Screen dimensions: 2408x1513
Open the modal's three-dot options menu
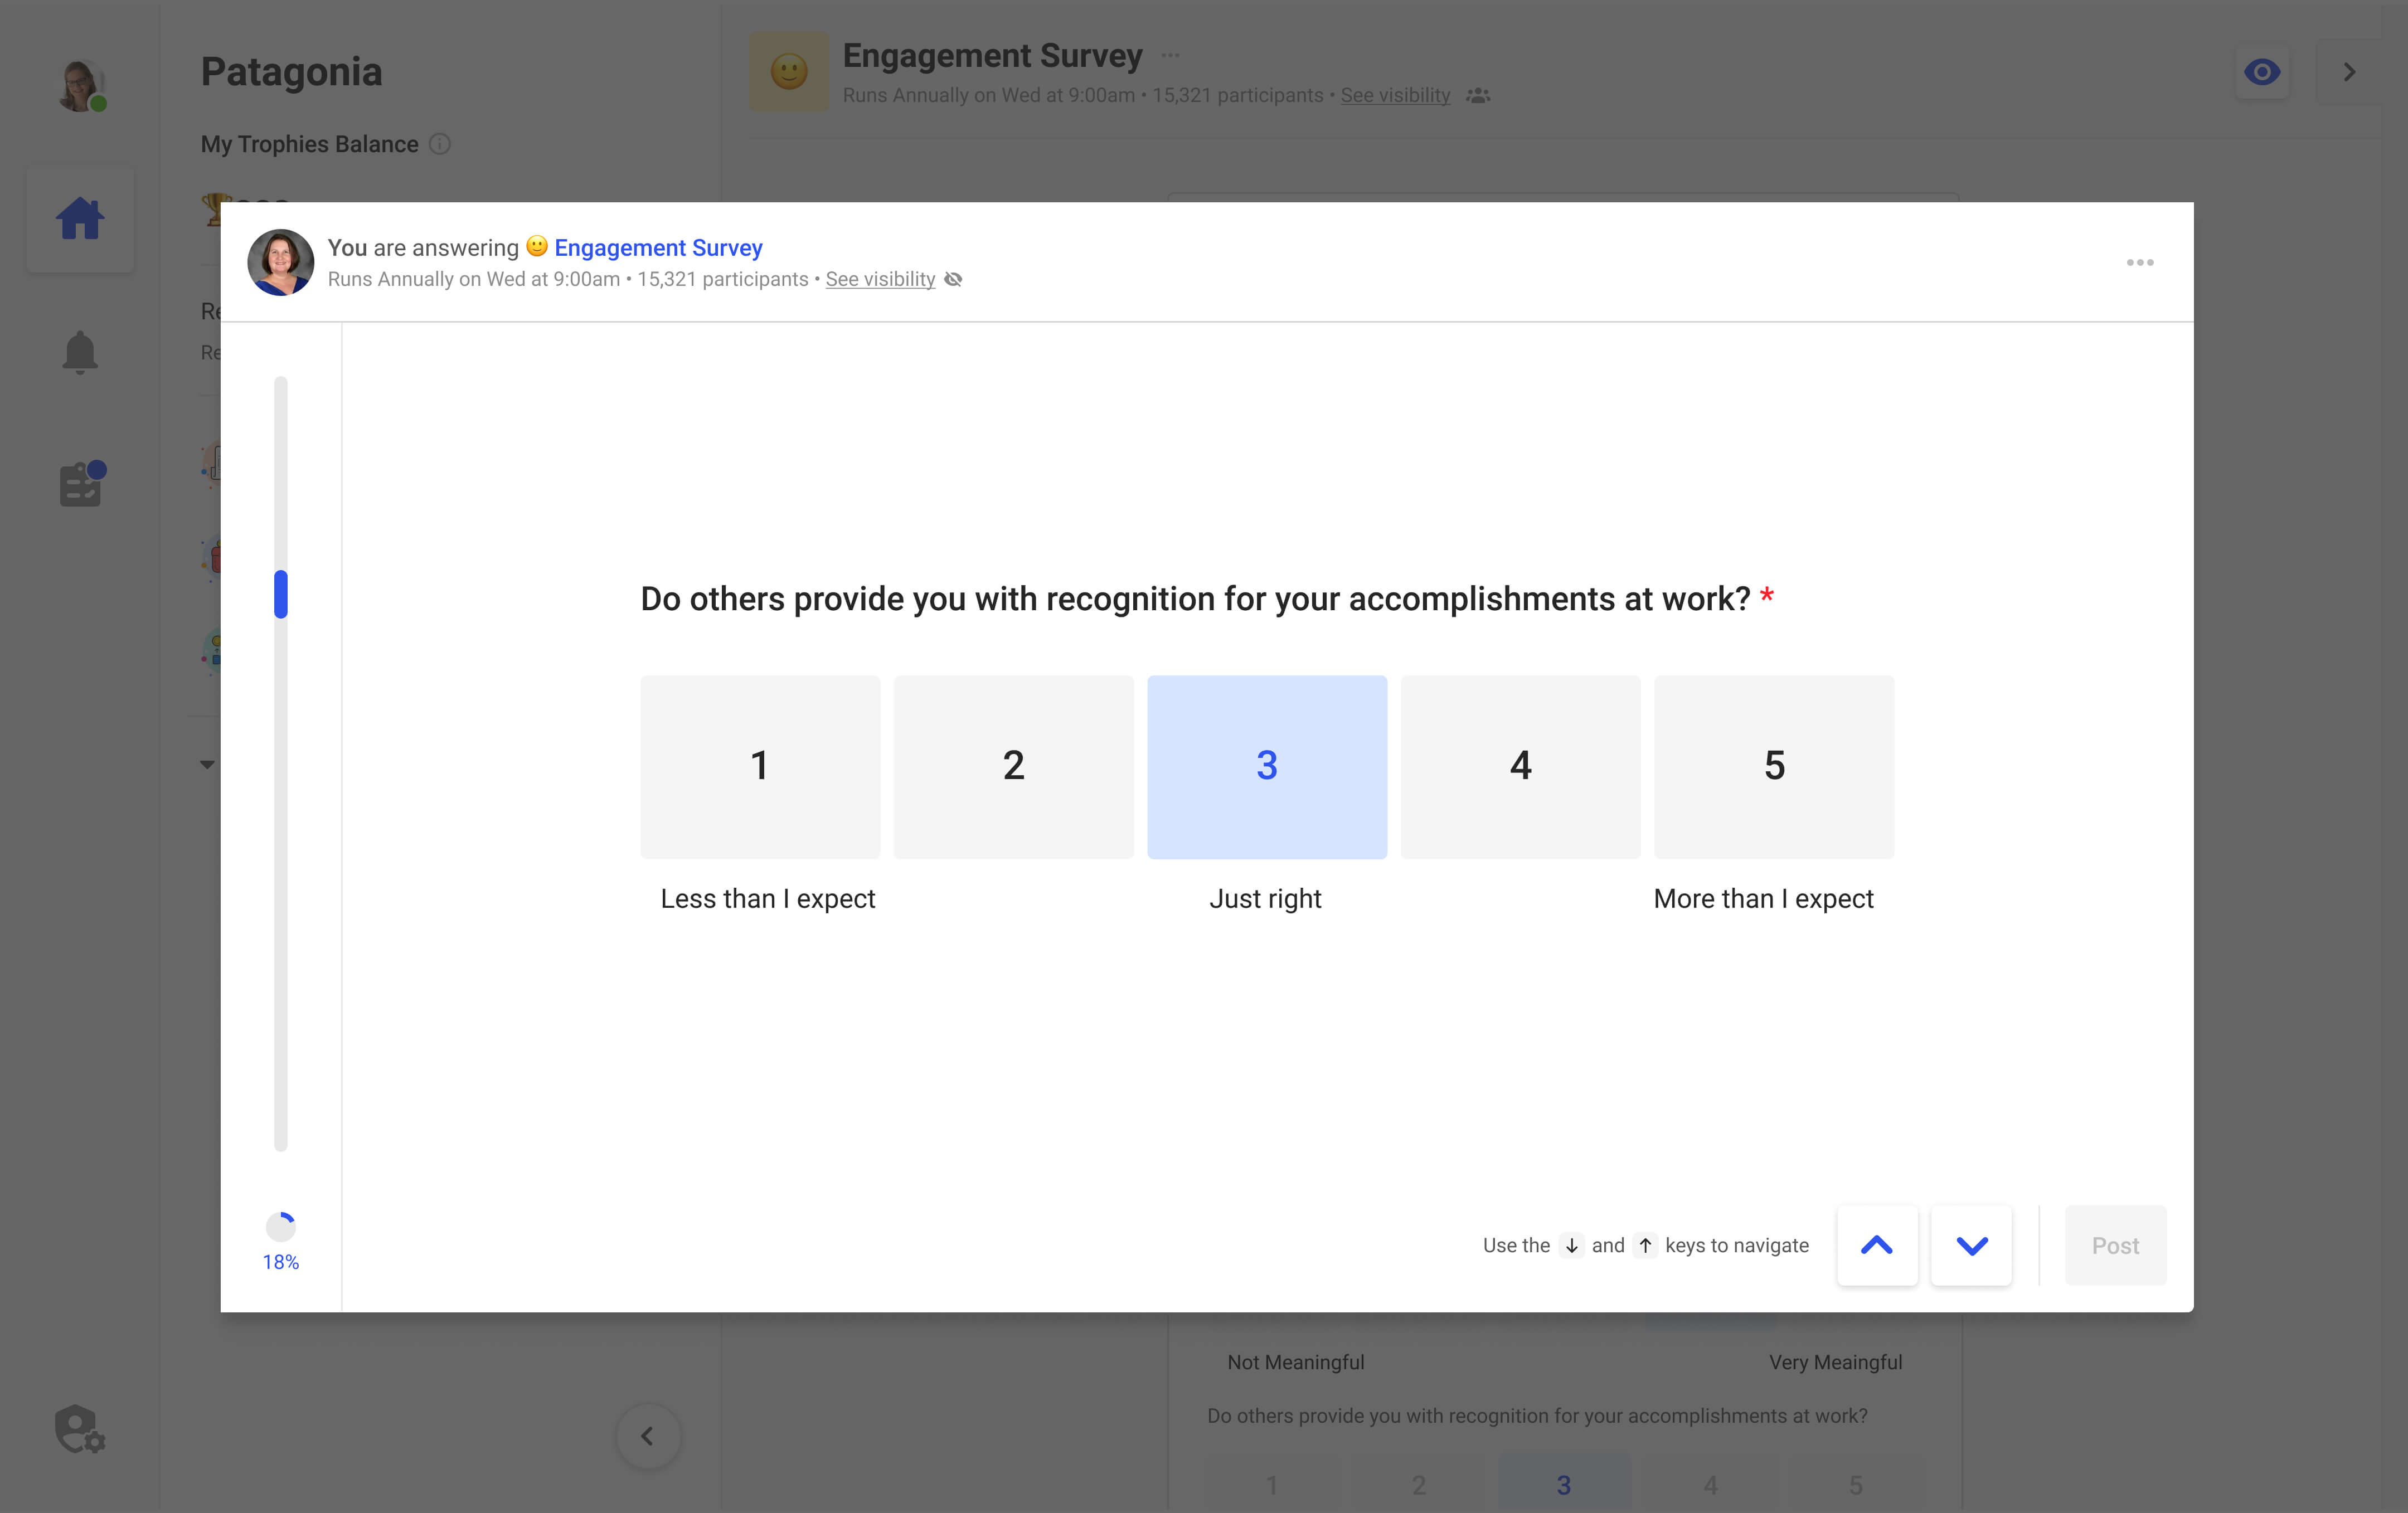click(2140, 262)
